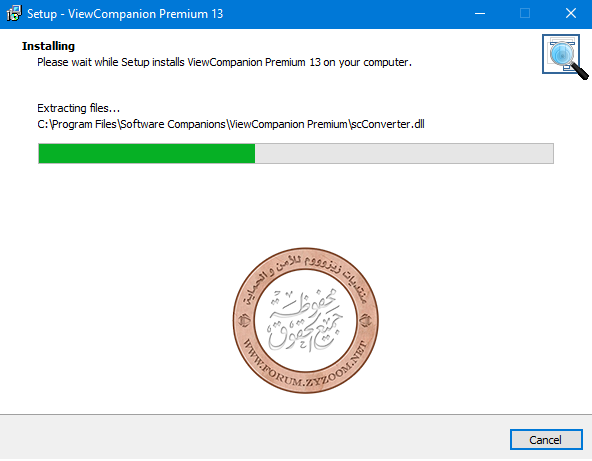This screenshot has width=592, height=461.
Task: Click the "Extracting files..." status text
Action: 78,108
